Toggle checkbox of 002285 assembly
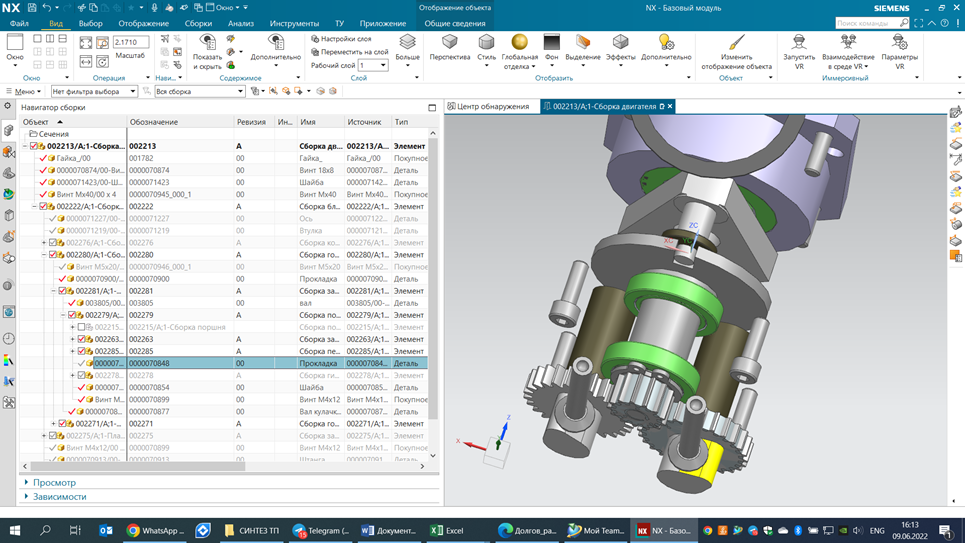Image resolution: width=965 pixels, height=543 pixels. pos(81,351)
